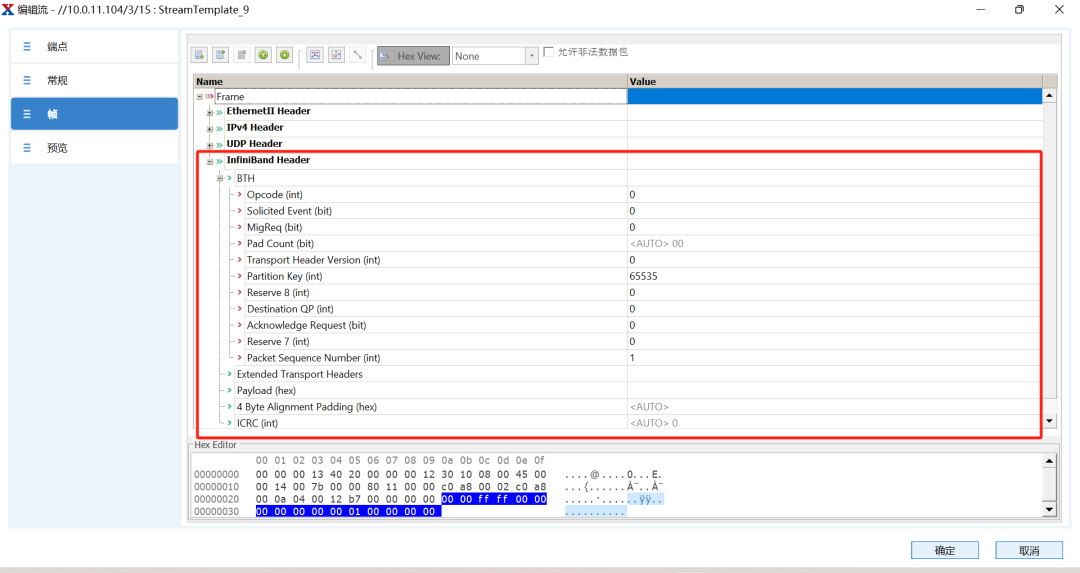Click the diagonal line toolbar icon
The image size is (1080, 573).
pyautogui.click(x=357, y=56)
